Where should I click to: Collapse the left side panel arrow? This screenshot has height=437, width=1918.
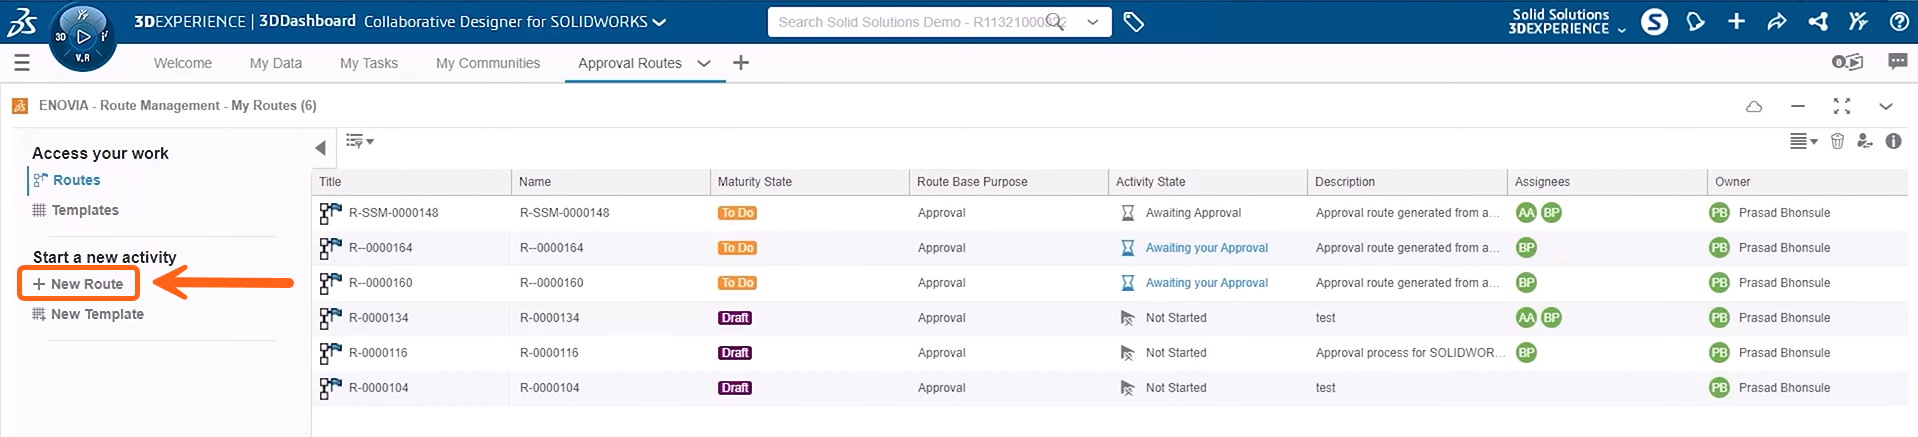320,148
